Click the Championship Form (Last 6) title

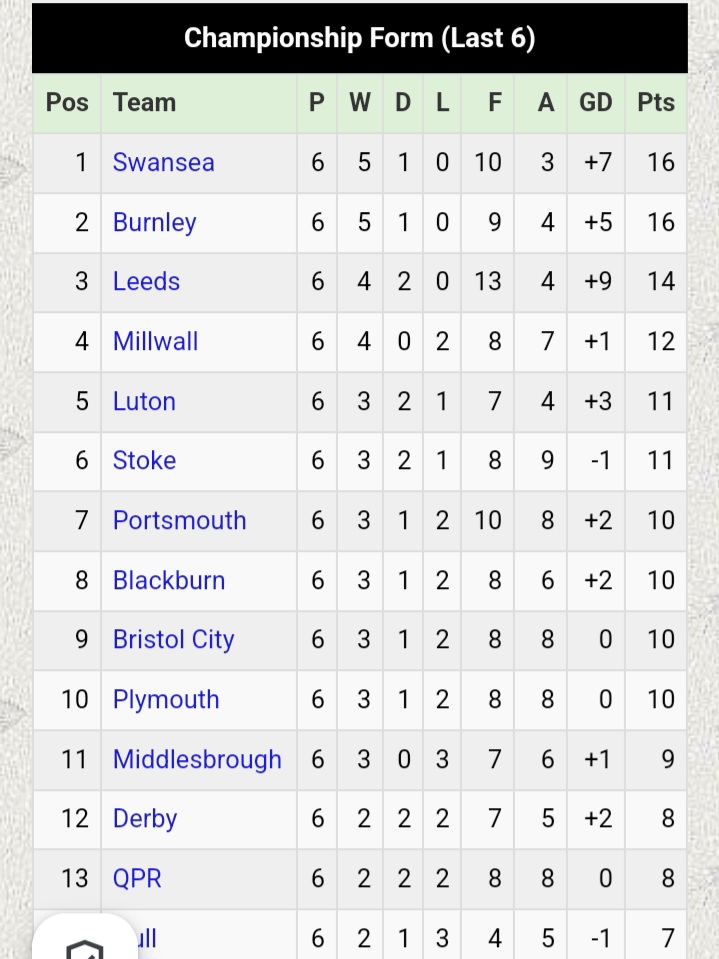coord(360,38)
